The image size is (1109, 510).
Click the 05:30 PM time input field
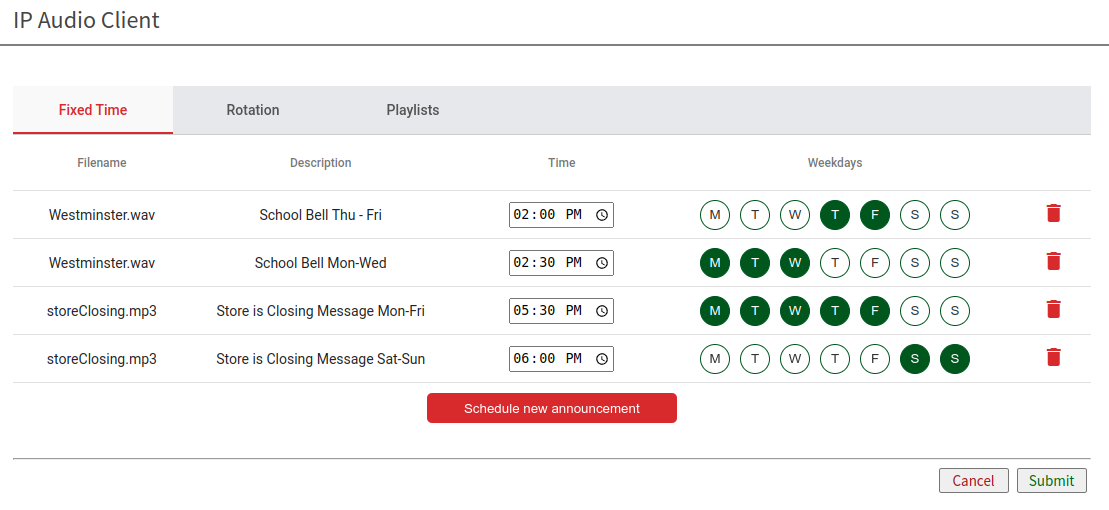(546, 311)
